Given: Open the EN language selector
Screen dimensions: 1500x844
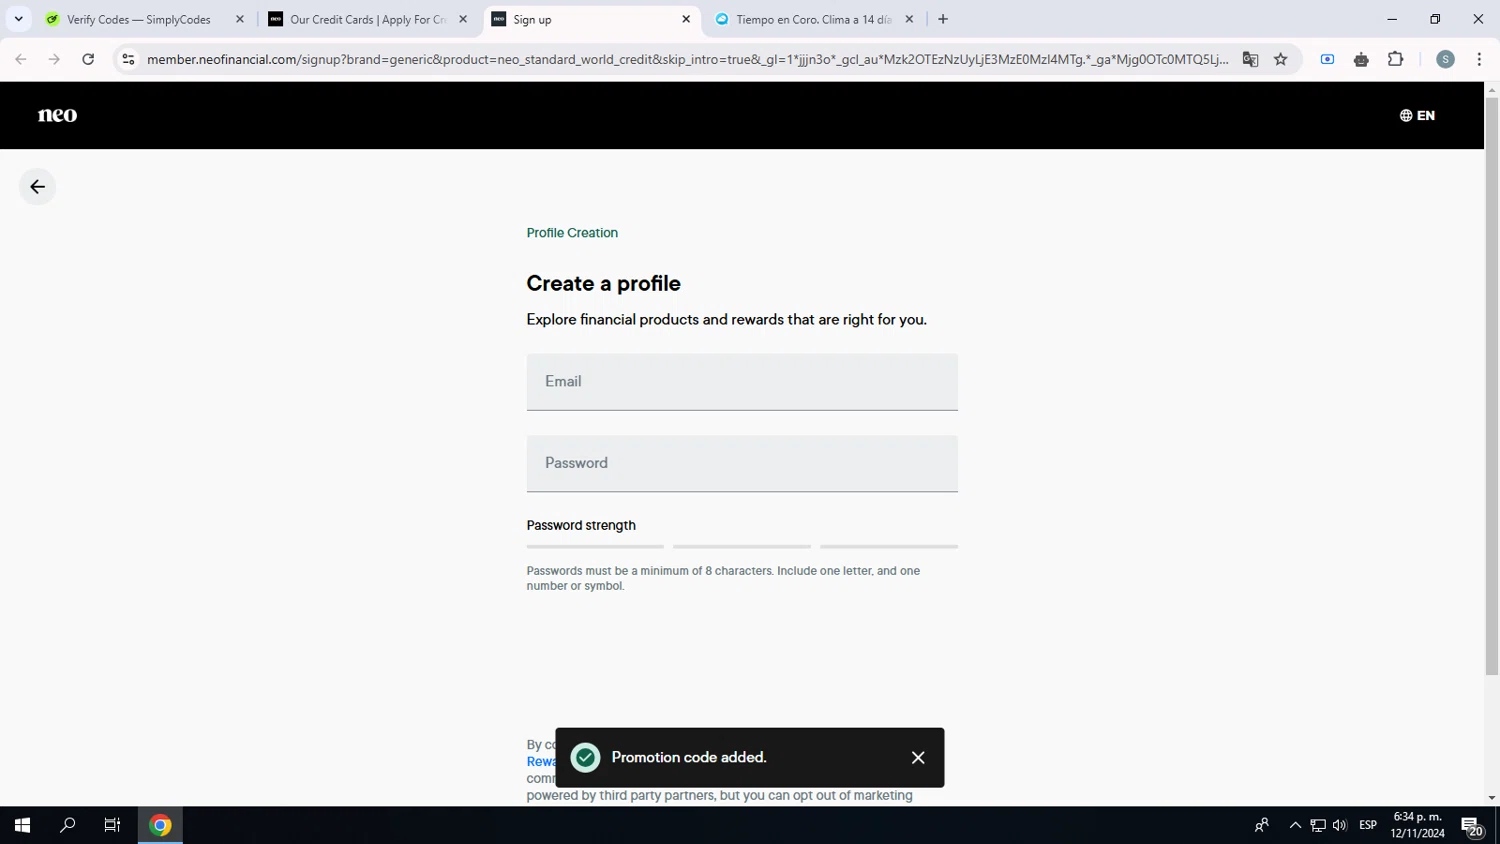Looking at the screenshot, I should (1417, 115).
